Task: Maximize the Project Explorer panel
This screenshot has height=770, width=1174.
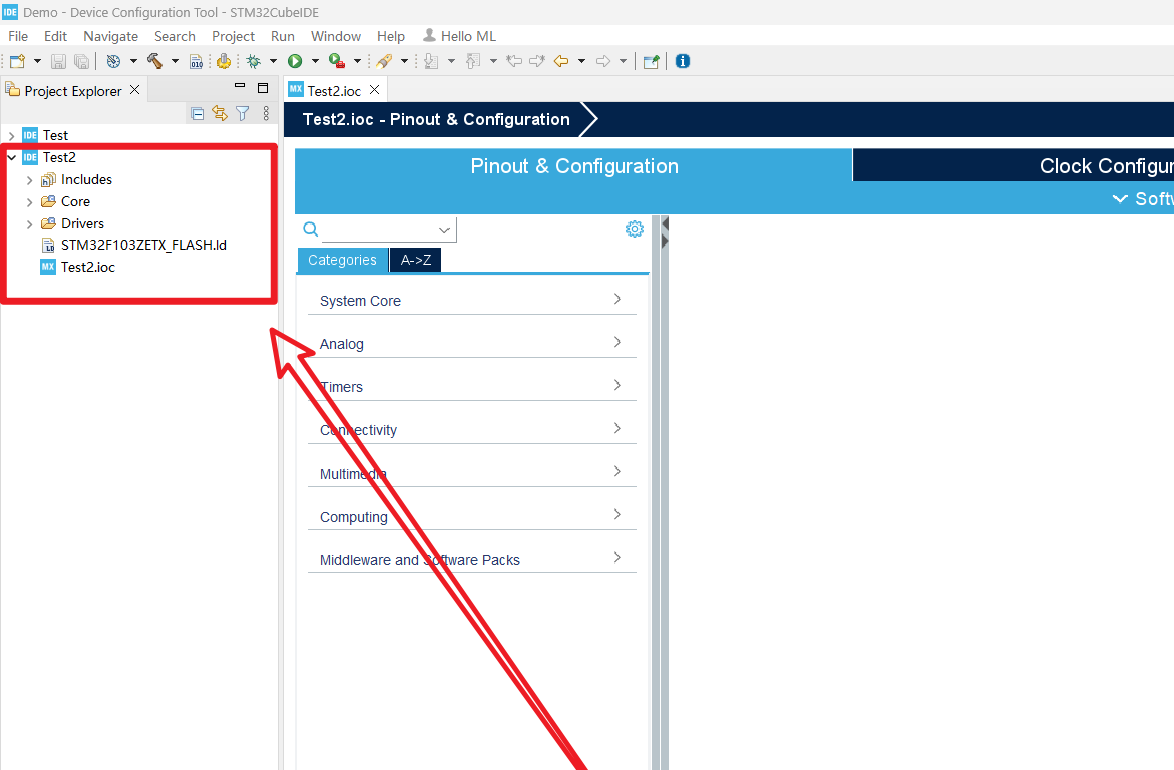Action: click(x=263, y=88)
